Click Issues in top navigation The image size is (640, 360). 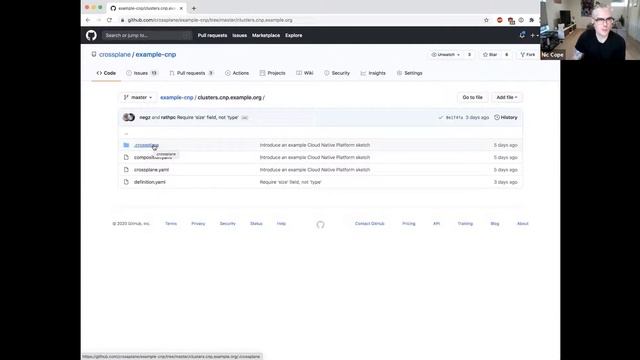click(240, 36)
